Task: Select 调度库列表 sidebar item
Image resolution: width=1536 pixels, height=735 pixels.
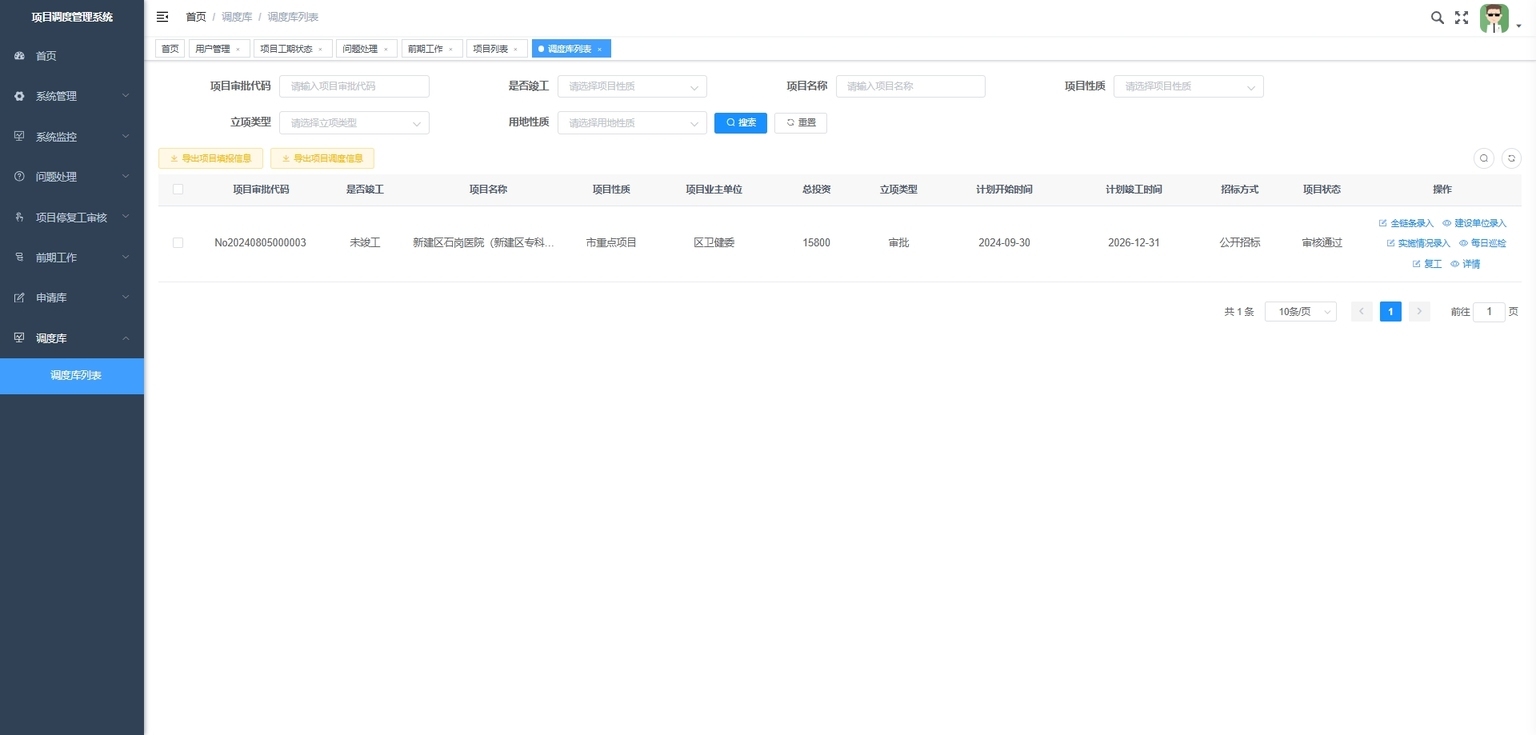Action: [72, 376]
